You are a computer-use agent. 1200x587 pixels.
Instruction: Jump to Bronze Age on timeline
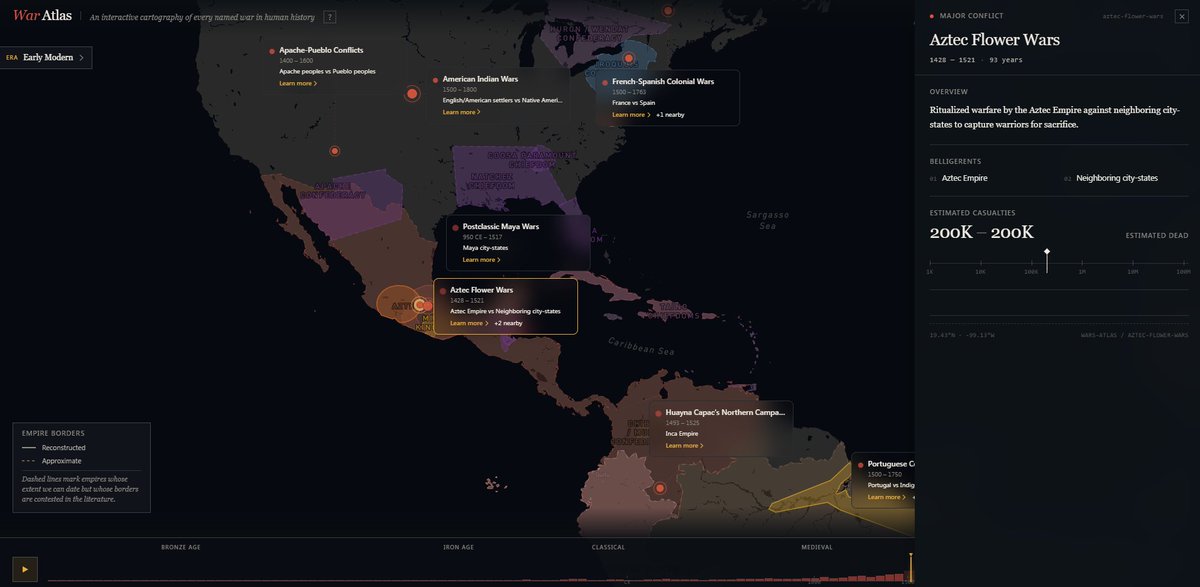pos(181,547)
